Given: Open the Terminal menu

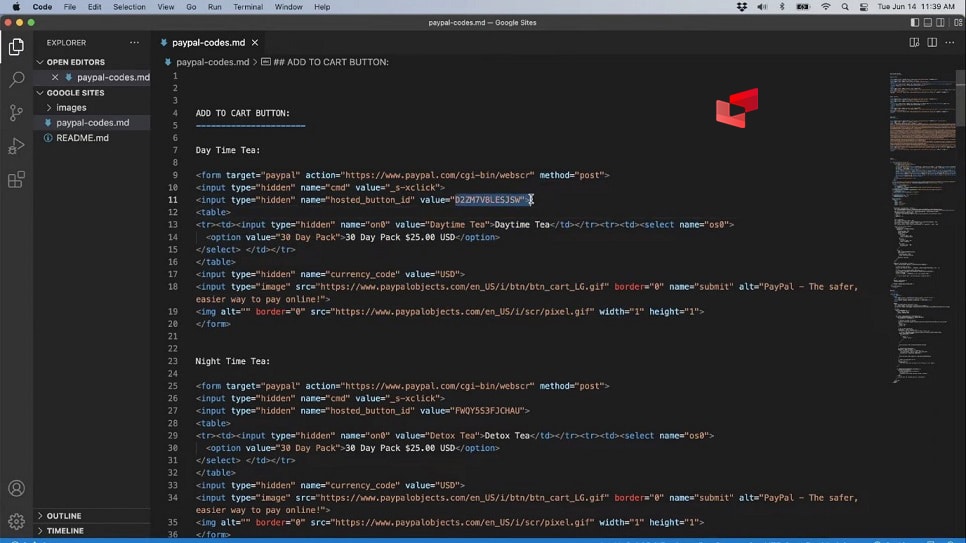Looking at the screenshot, I should click(x=248, y=7).
